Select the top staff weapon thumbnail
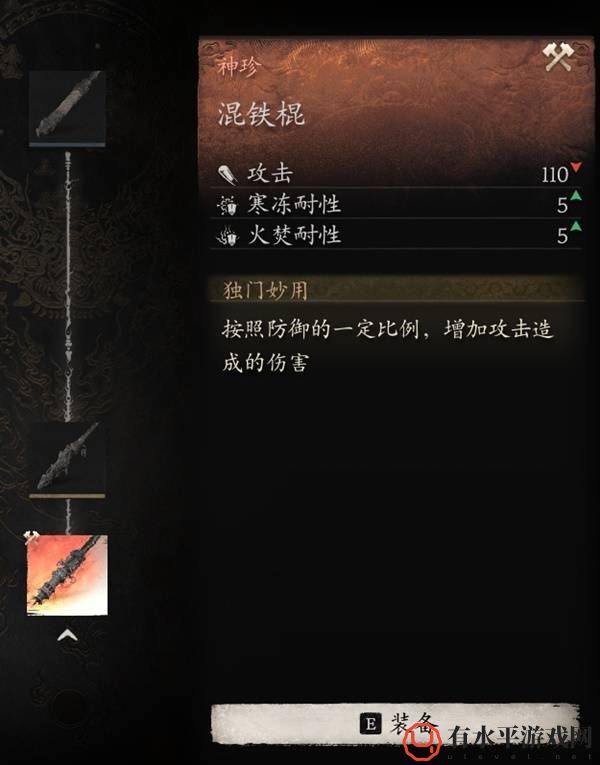The image size is (600, 765). click(67, 107)
